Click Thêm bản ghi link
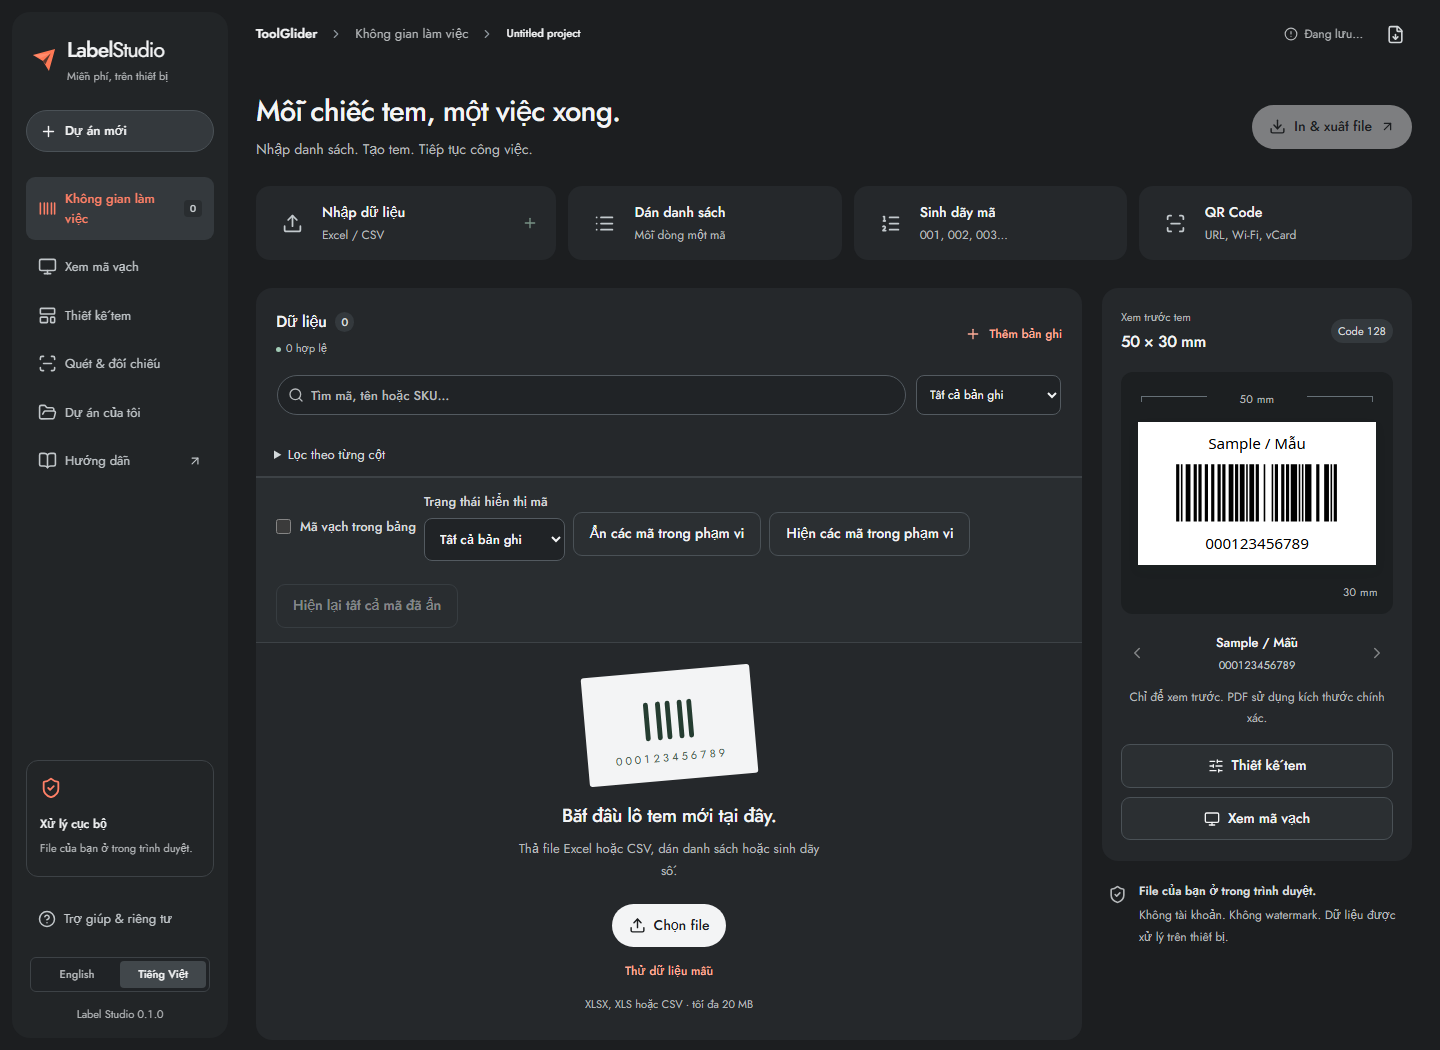 pos(1015,334)
